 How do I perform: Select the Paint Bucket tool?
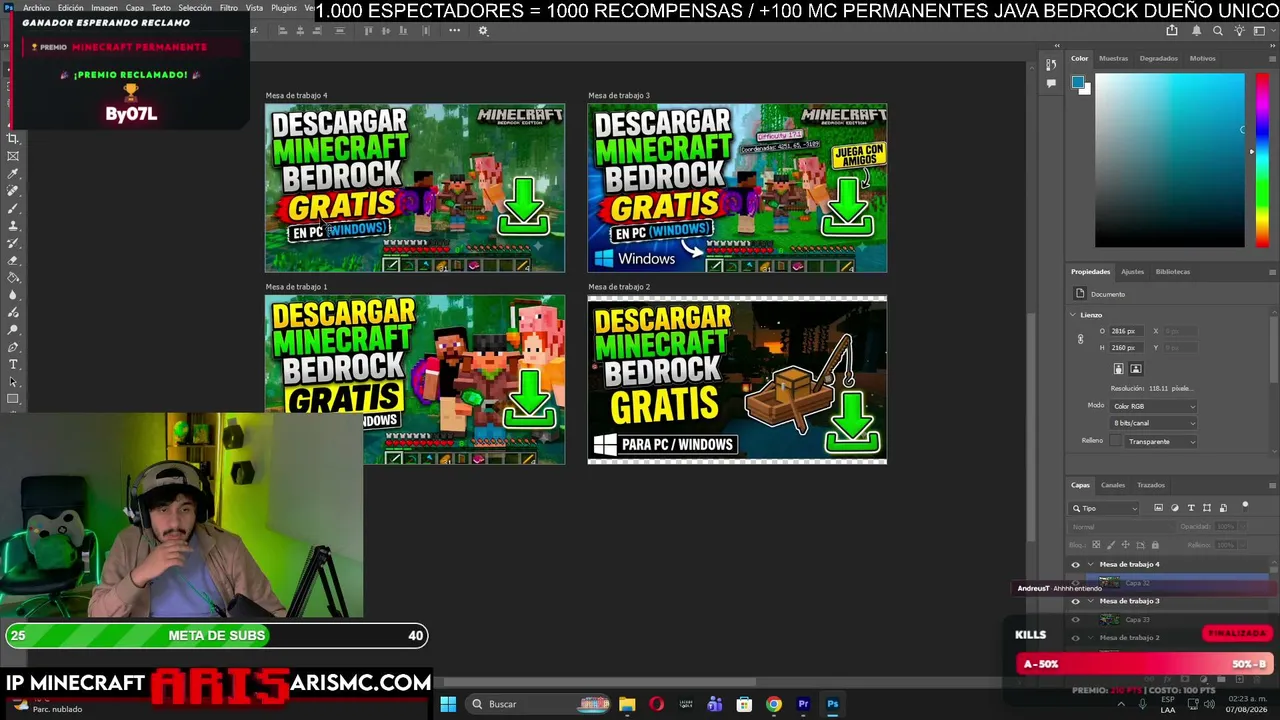point(13,278)
